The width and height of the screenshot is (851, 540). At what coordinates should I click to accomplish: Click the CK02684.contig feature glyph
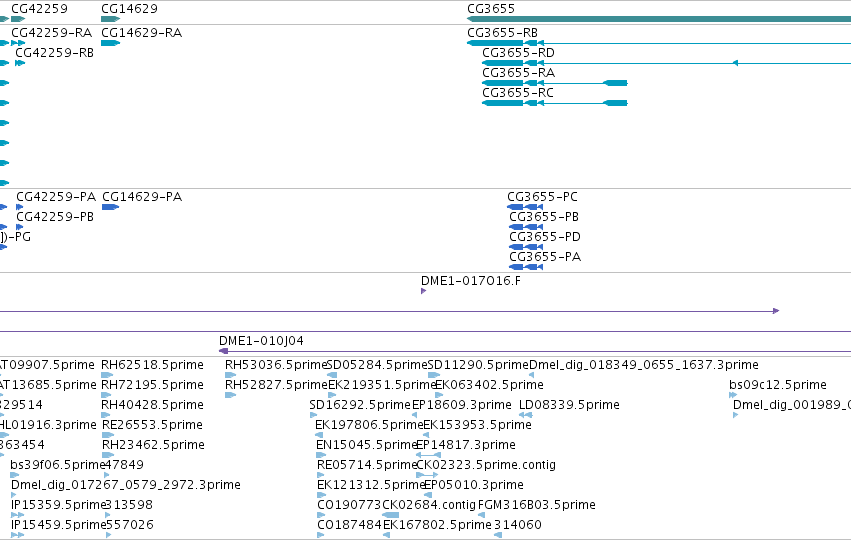coord(391,515)
